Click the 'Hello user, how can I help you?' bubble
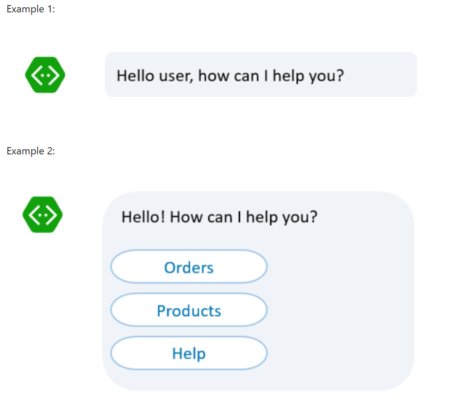Screen dimensions: 452x400 [261, 74]
